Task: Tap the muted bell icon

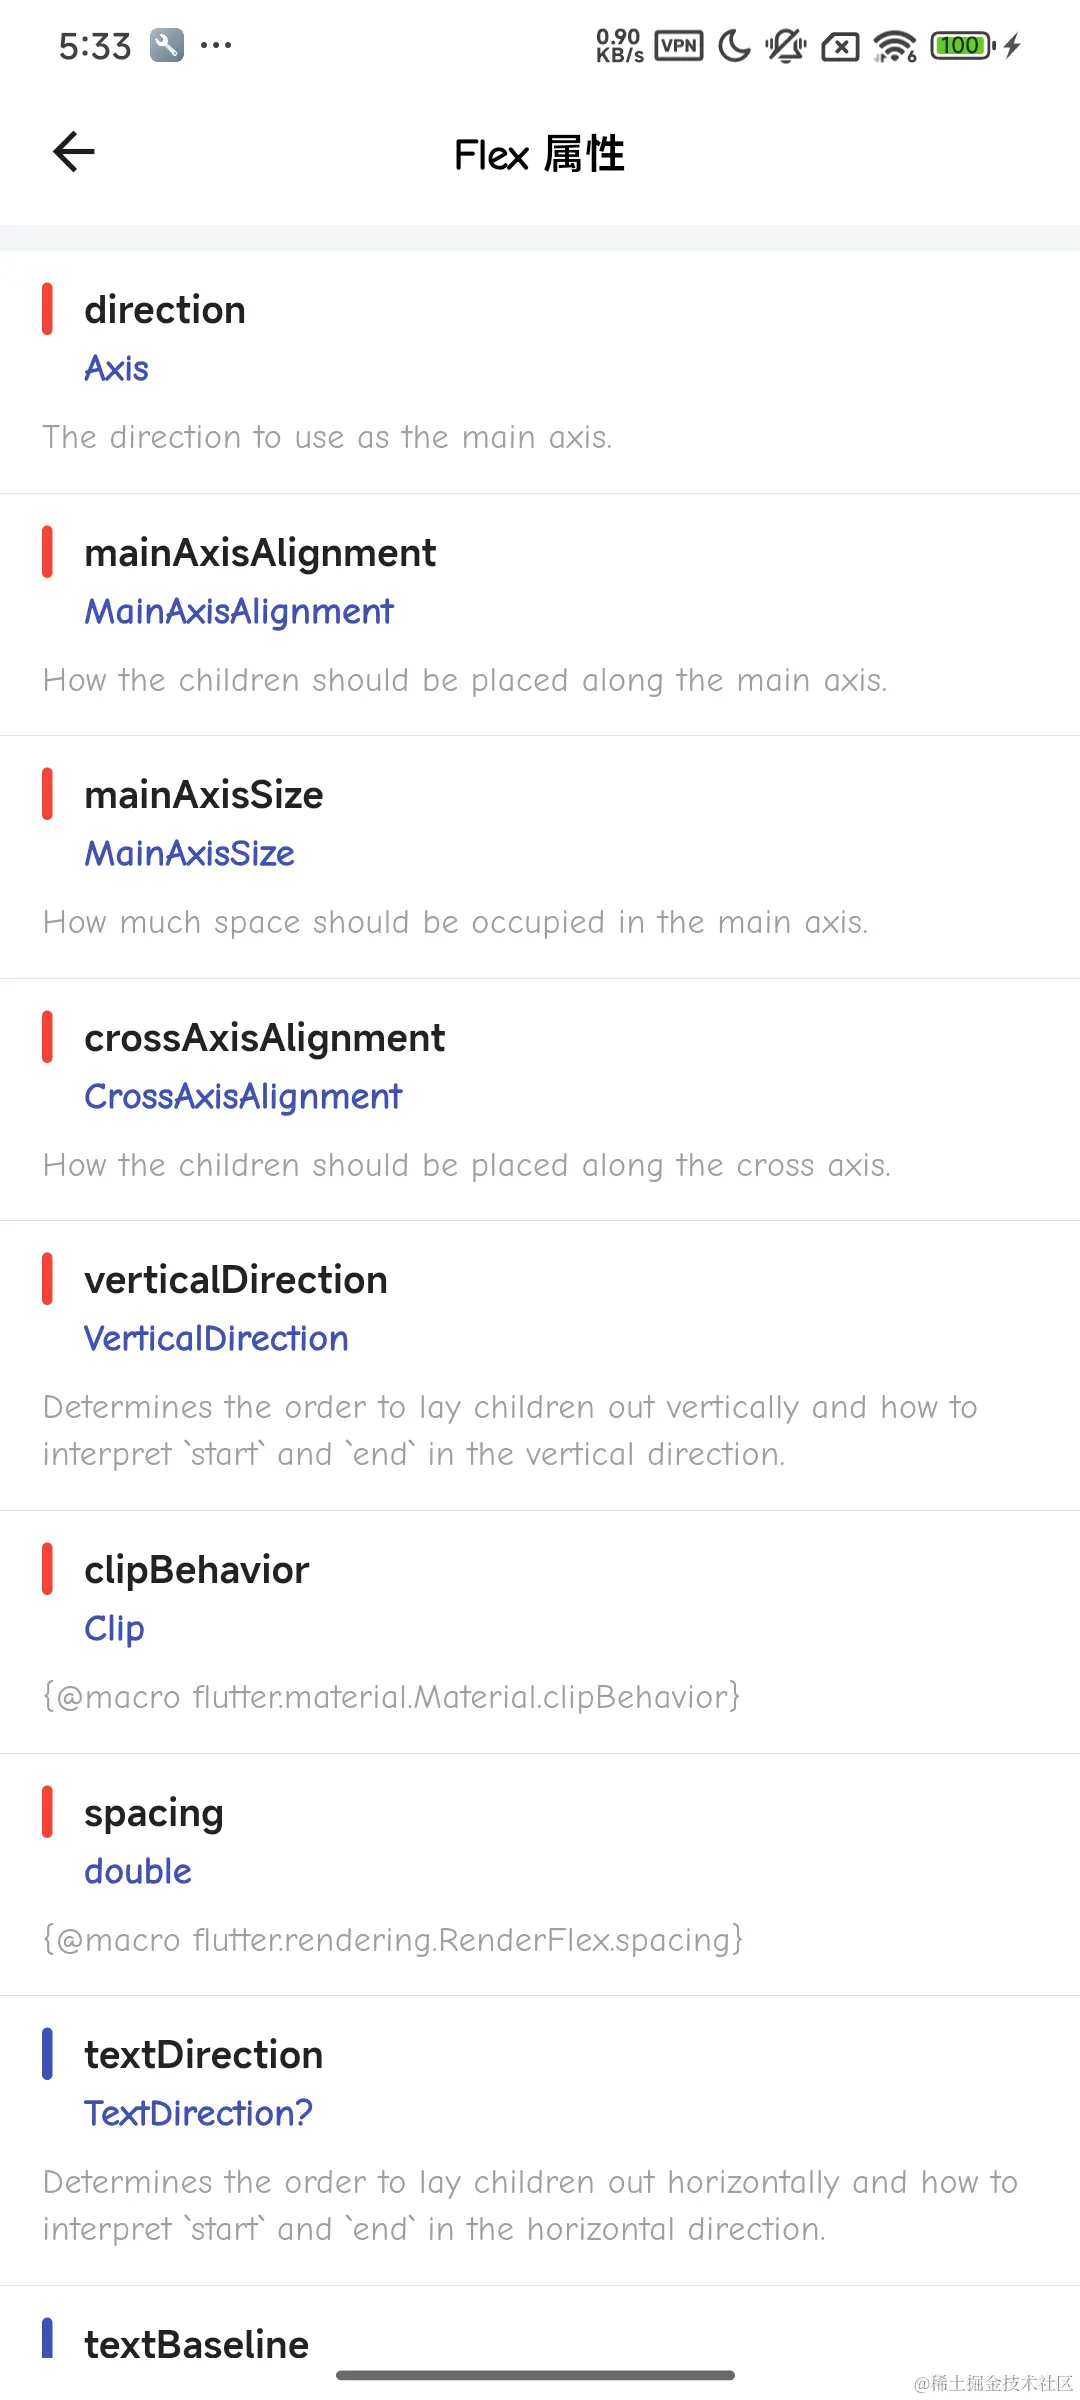Action: click(x=786, y=46)
